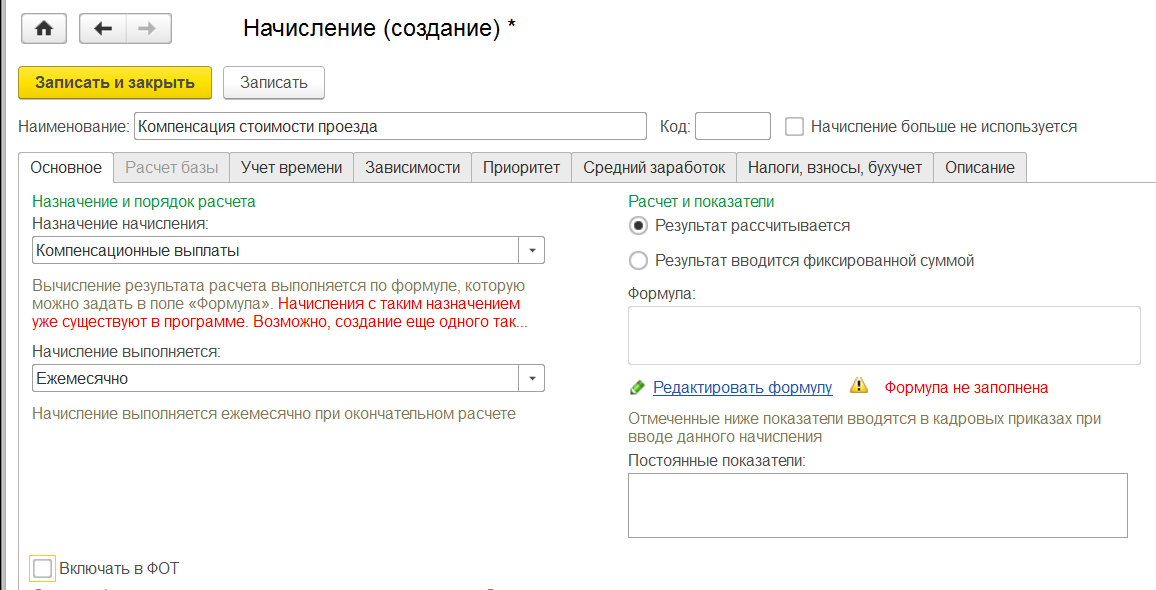This screenshot has height=590, width=1156.
Task: Focus the 'Наименование' text field
Action: pyautogui.click(x=390, y=127)
